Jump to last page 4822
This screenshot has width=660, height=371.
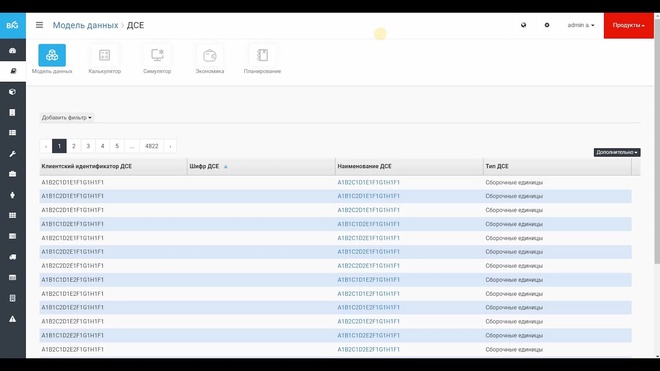coord(152,146)
